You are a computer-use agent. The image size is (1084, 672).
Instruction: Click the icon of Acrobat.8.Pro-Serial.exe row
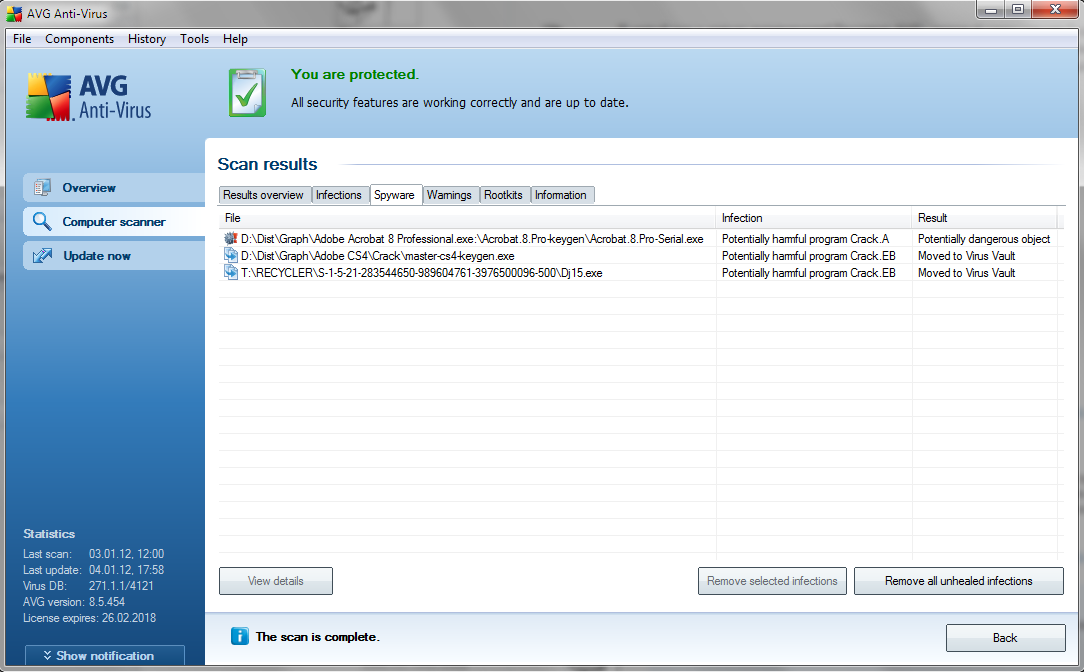230,239
